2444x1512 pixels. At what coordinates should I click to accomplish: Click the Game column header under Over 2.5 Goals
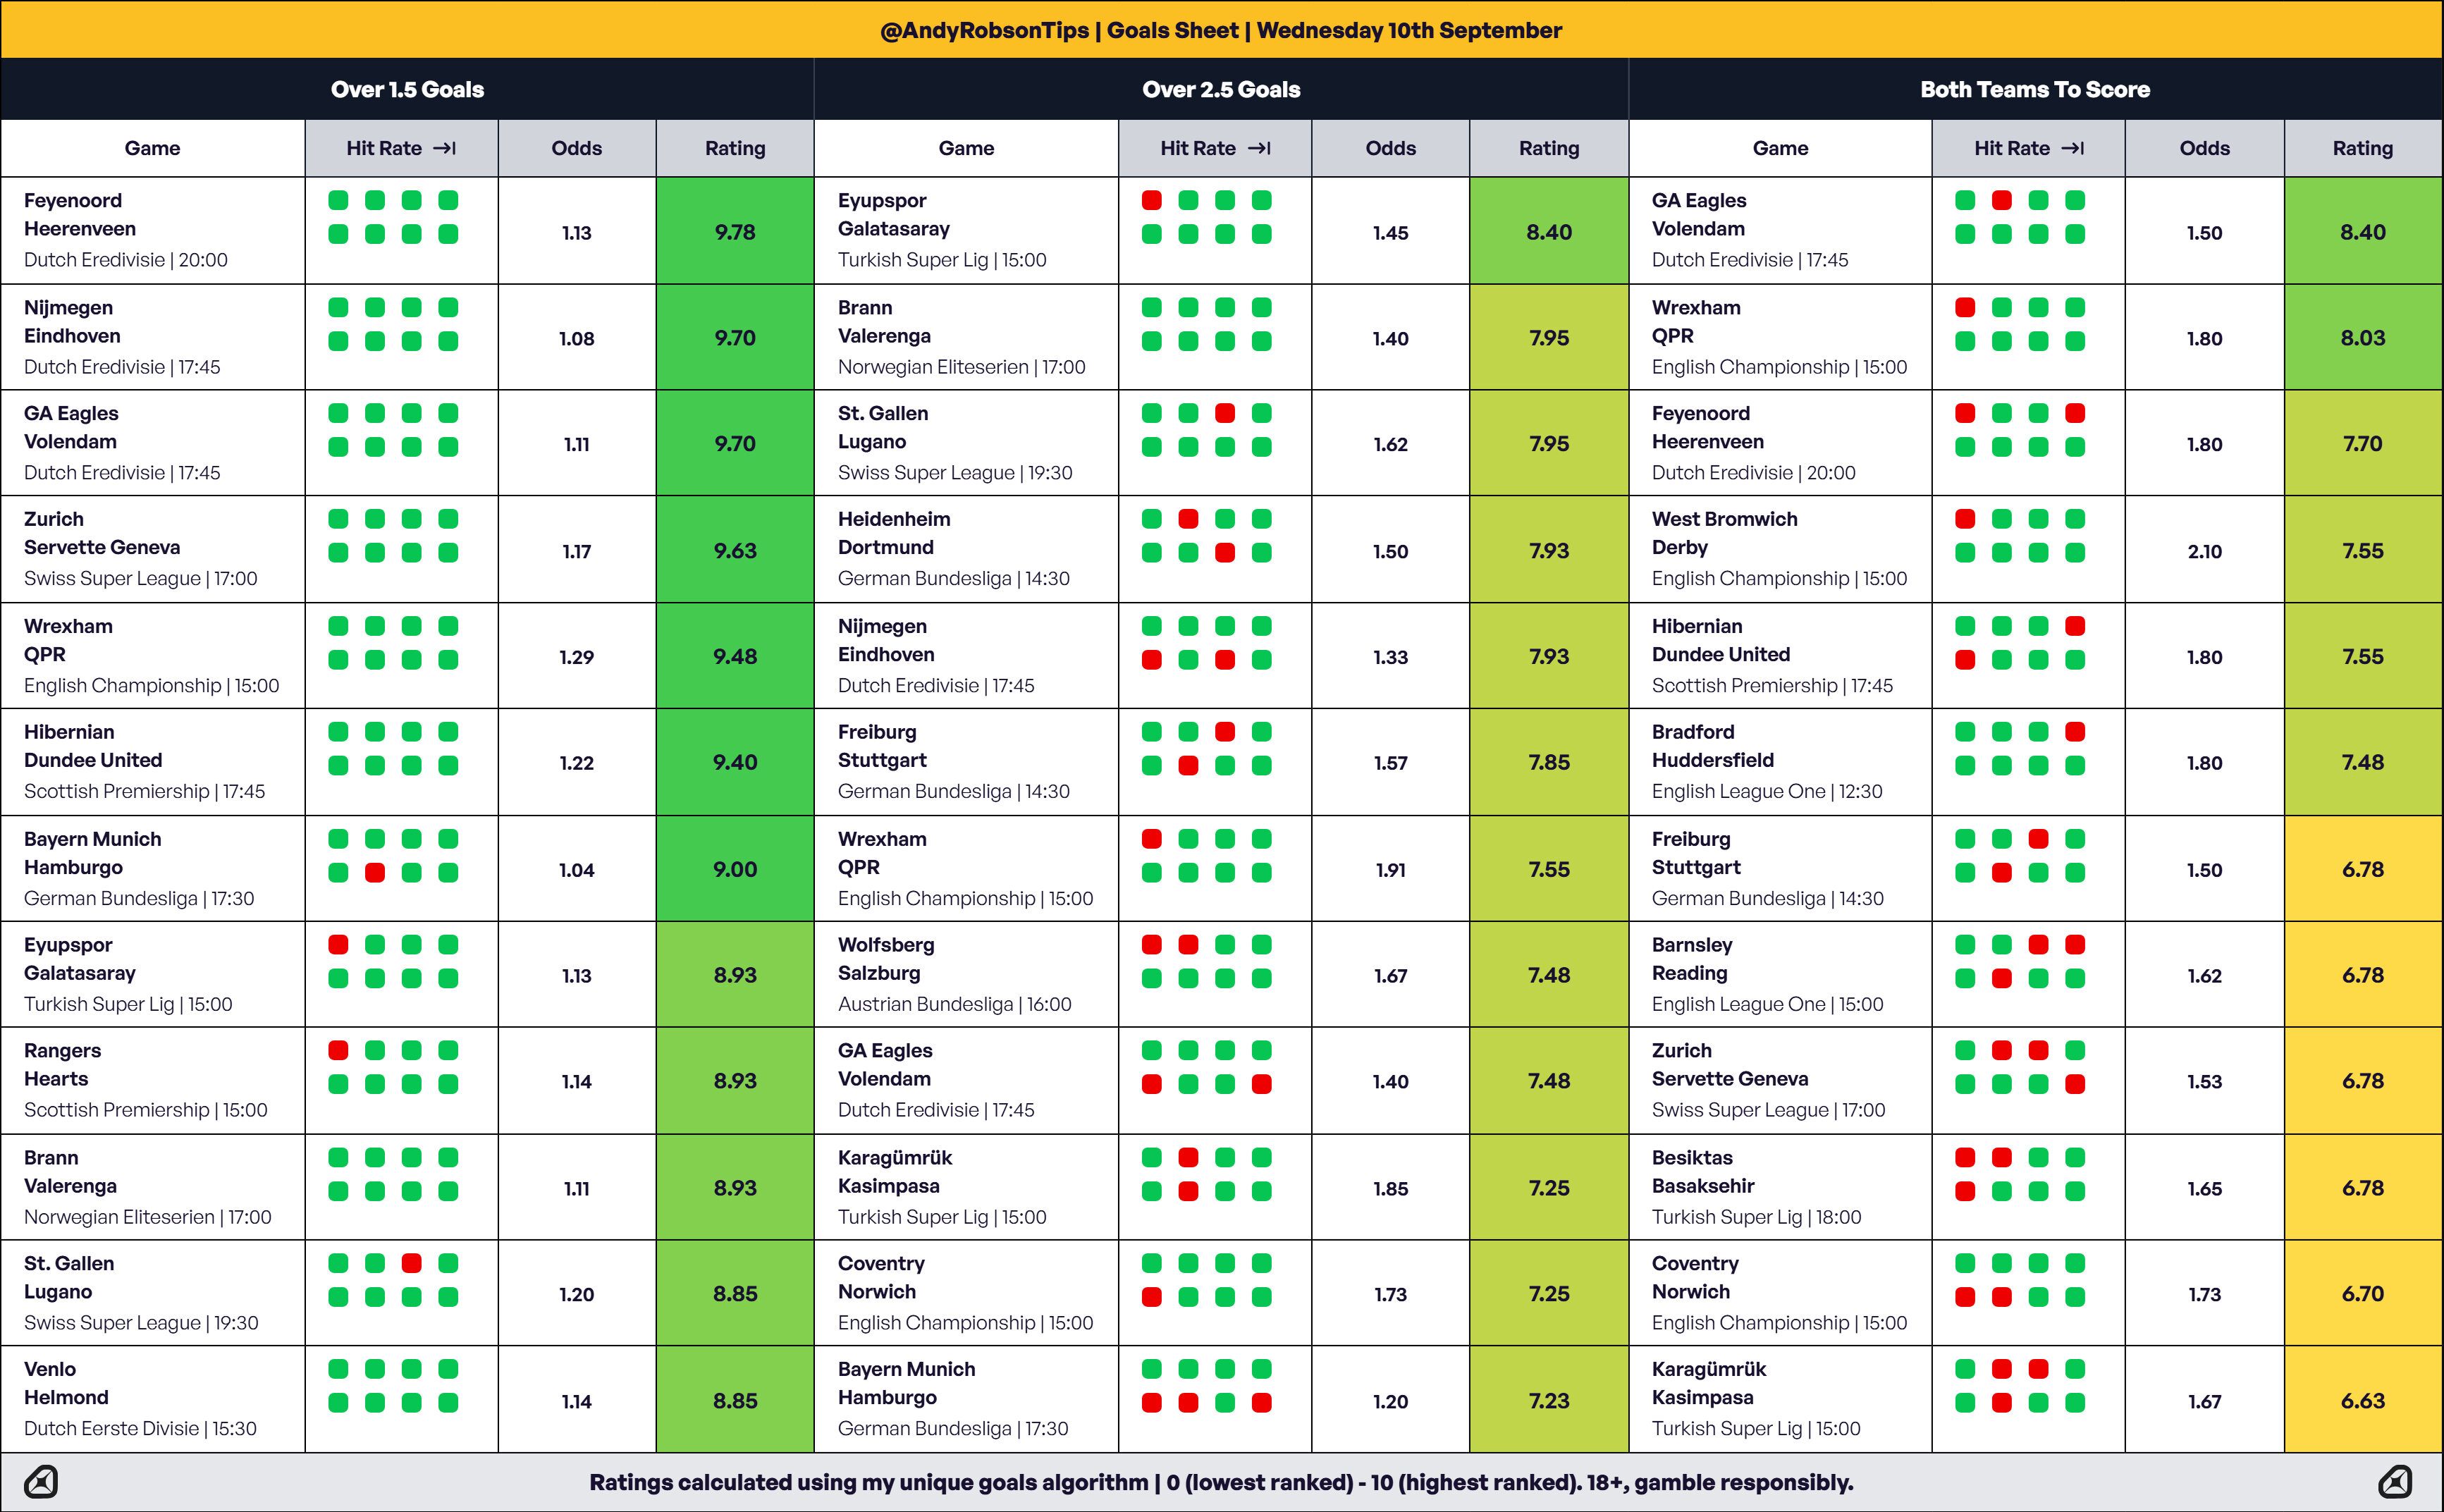click(966, 148)
